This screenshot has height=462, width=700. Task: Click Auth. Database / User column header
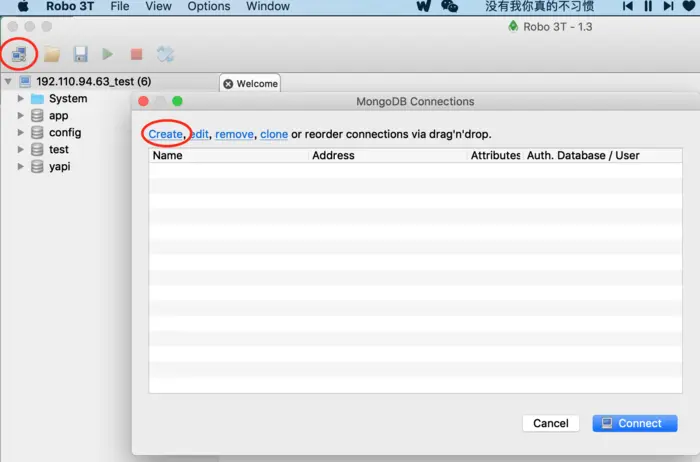pyautogui.click(x=602, y=155)
